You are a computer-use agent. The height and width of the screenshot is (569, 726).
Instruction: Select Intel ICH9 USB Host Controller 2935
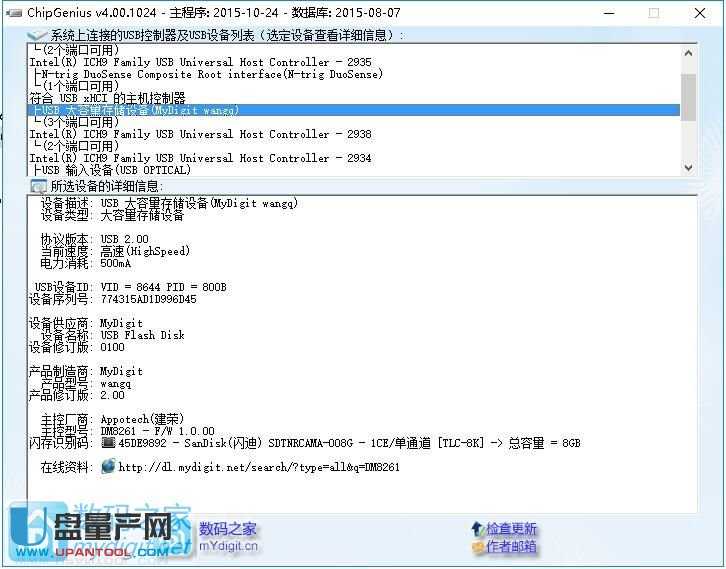200,62
